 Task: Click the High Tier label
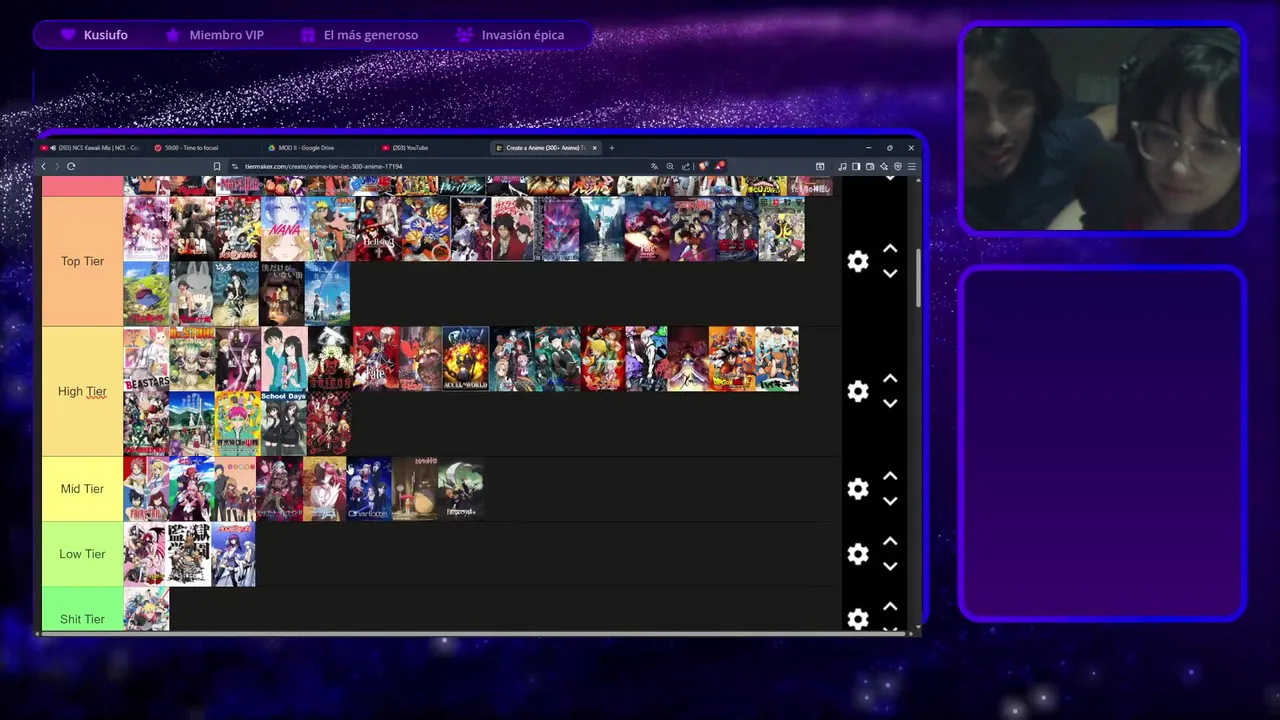pos(82,391)
